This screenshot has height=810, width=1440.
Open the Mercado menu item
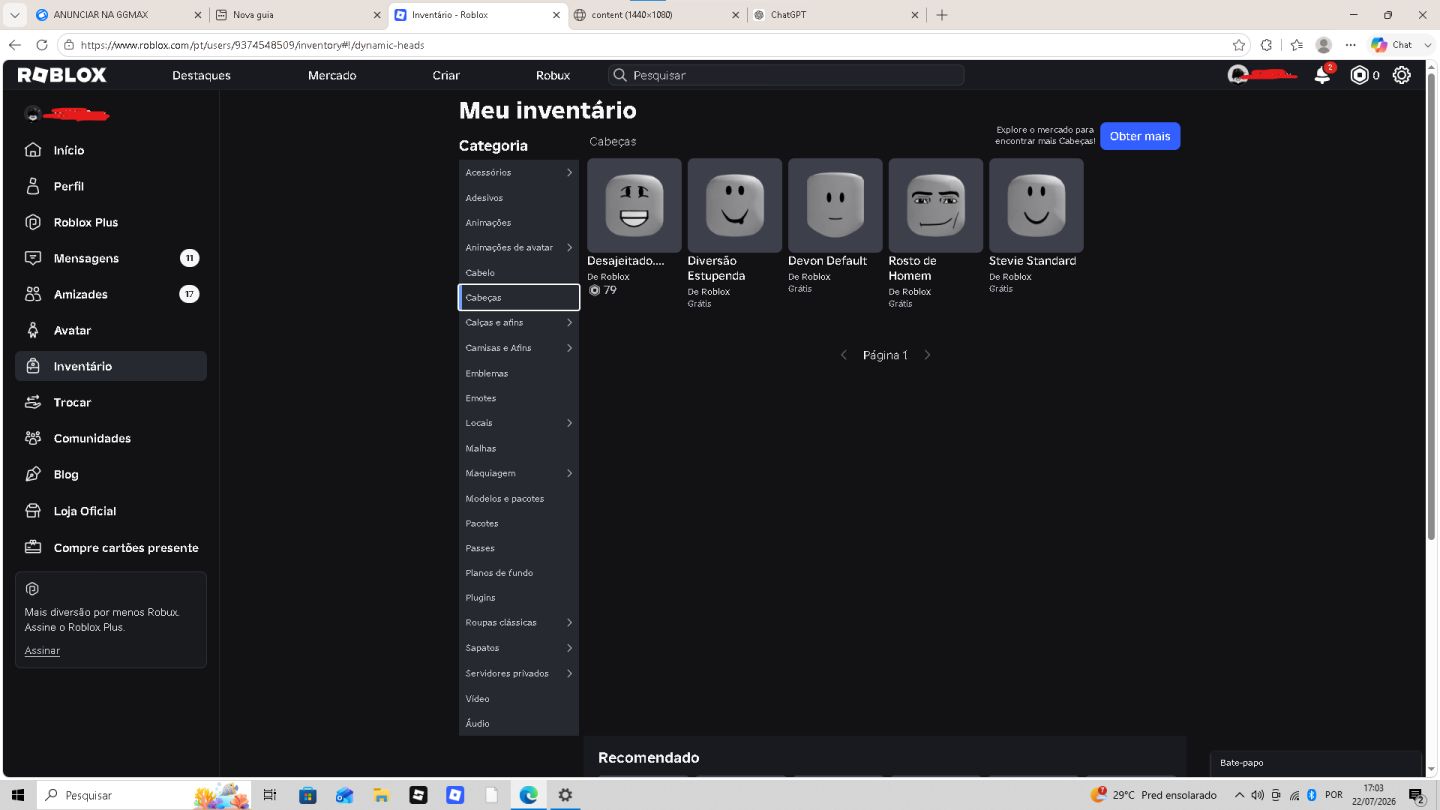click(332, 75)
